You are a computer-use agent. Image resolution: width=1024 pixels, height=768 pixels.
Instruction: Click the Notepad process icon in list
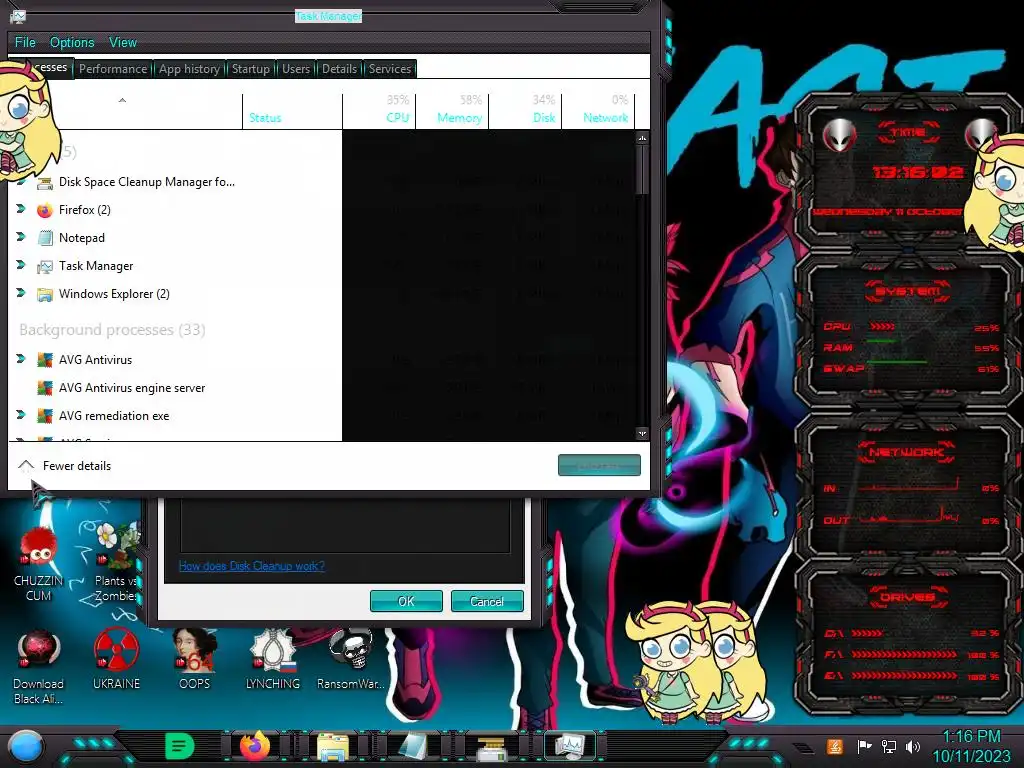coord(44,238)
